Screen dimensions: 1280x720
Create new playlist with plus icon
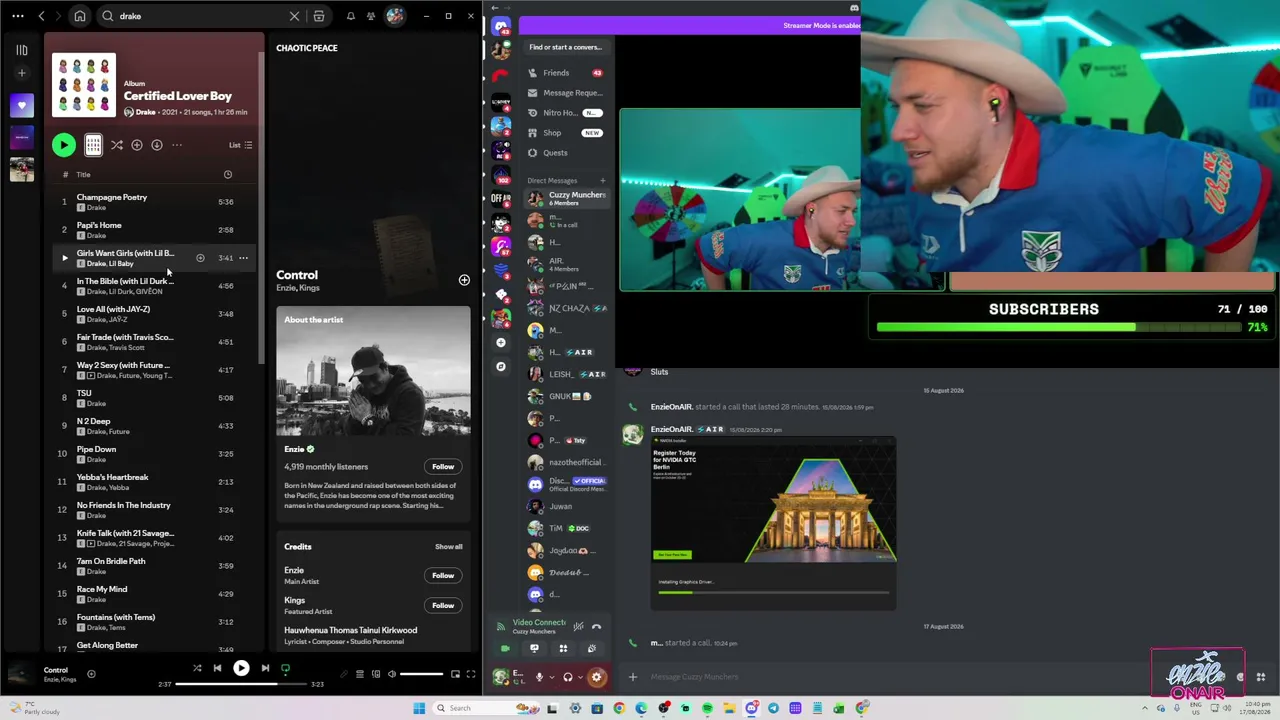click(x=22, y=73)
